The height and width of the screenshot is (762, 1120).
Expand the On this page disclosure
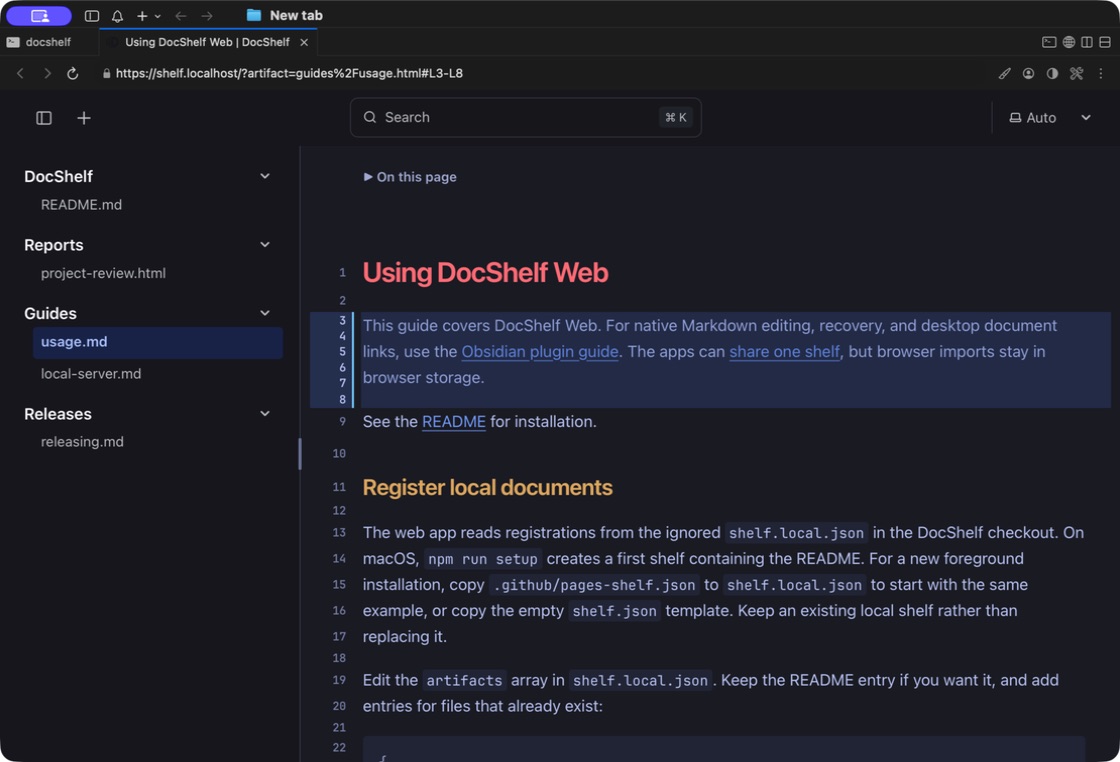pyautogui.click(x=410, y=177)
